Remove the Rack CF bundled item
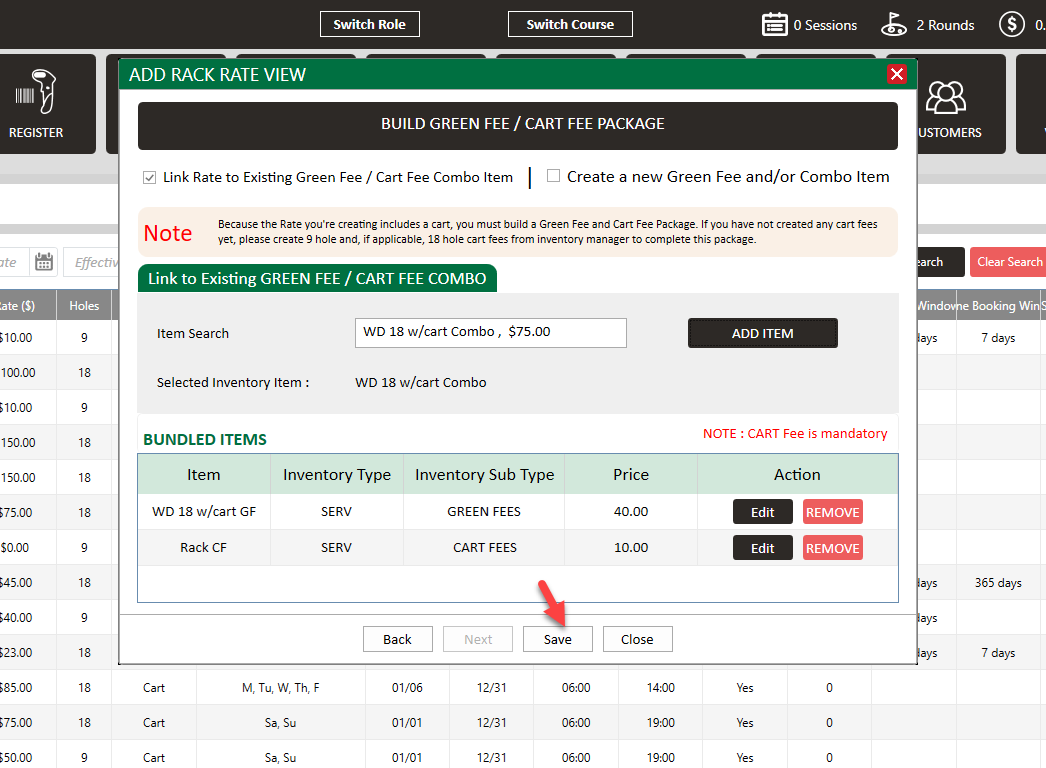The height and width of the screenshot is (768, 1046). [832, 548]
